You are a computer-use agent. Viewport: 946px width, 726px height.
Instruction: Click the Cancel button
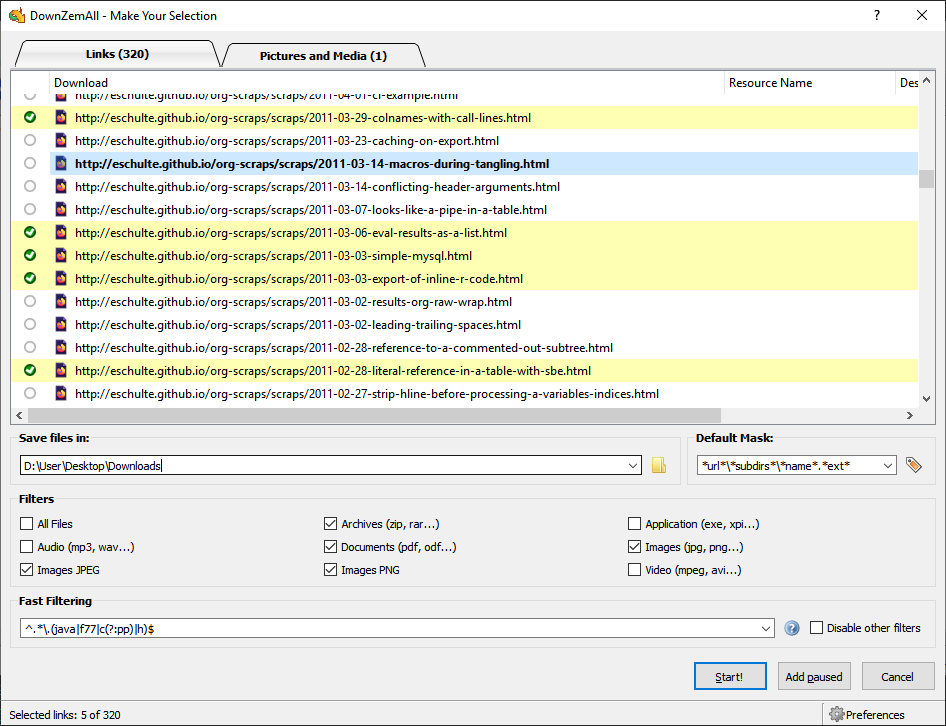(898, 676)
